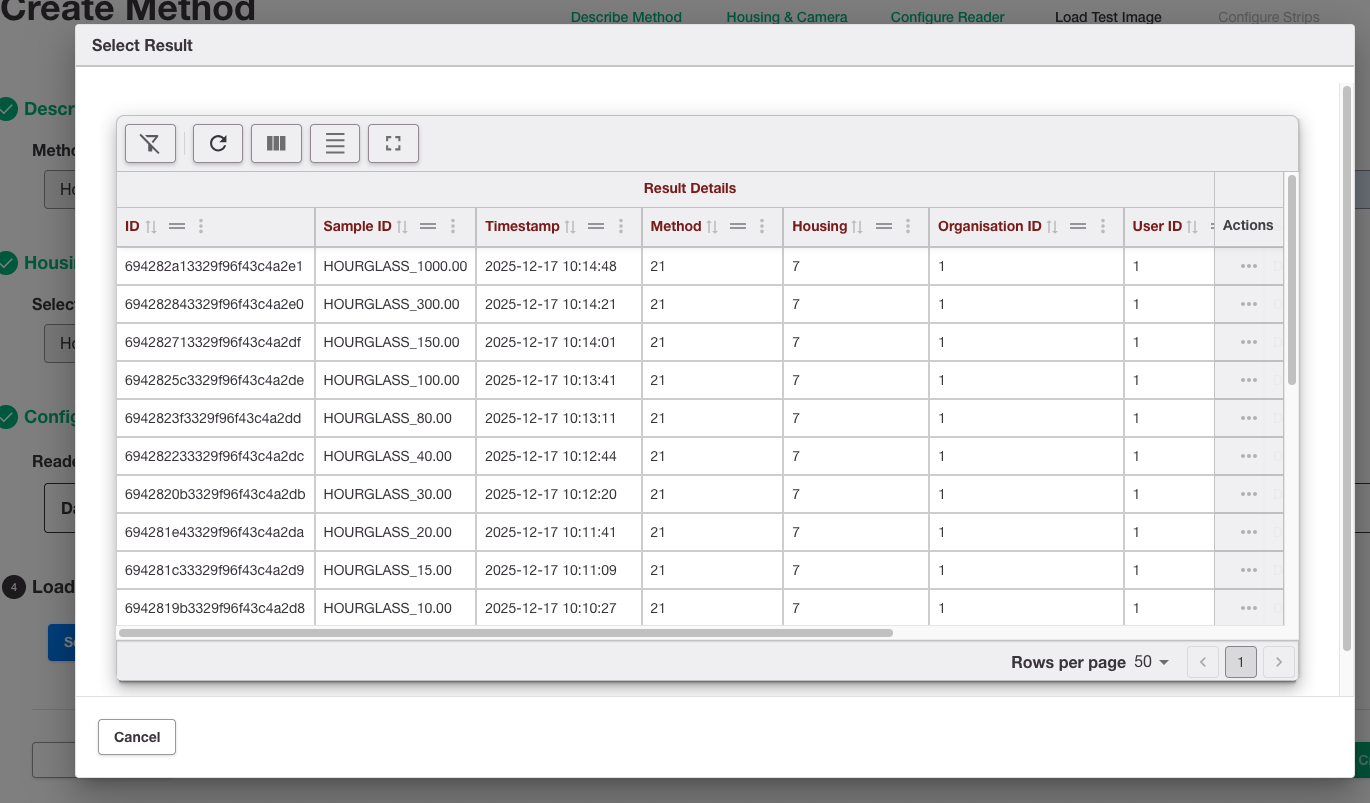Go to previous results page
Image resolution: width=1370 pixels, height=803 pixels.
[1203, 662]
